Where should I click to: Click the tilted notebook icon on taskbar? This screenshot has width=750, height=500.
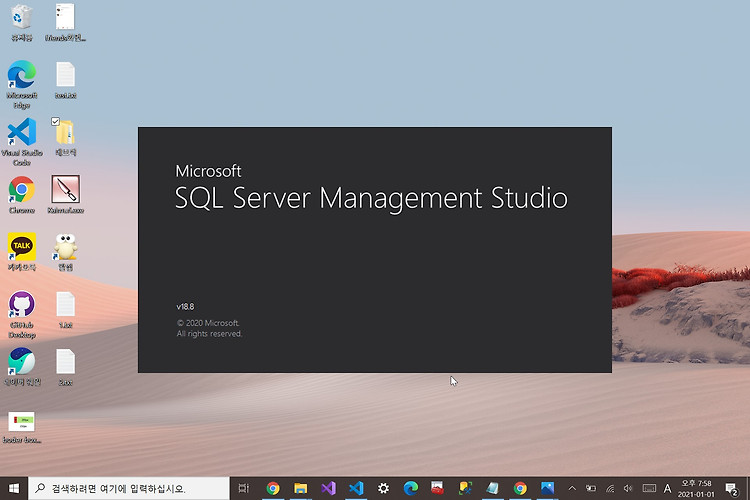point(492,488)
